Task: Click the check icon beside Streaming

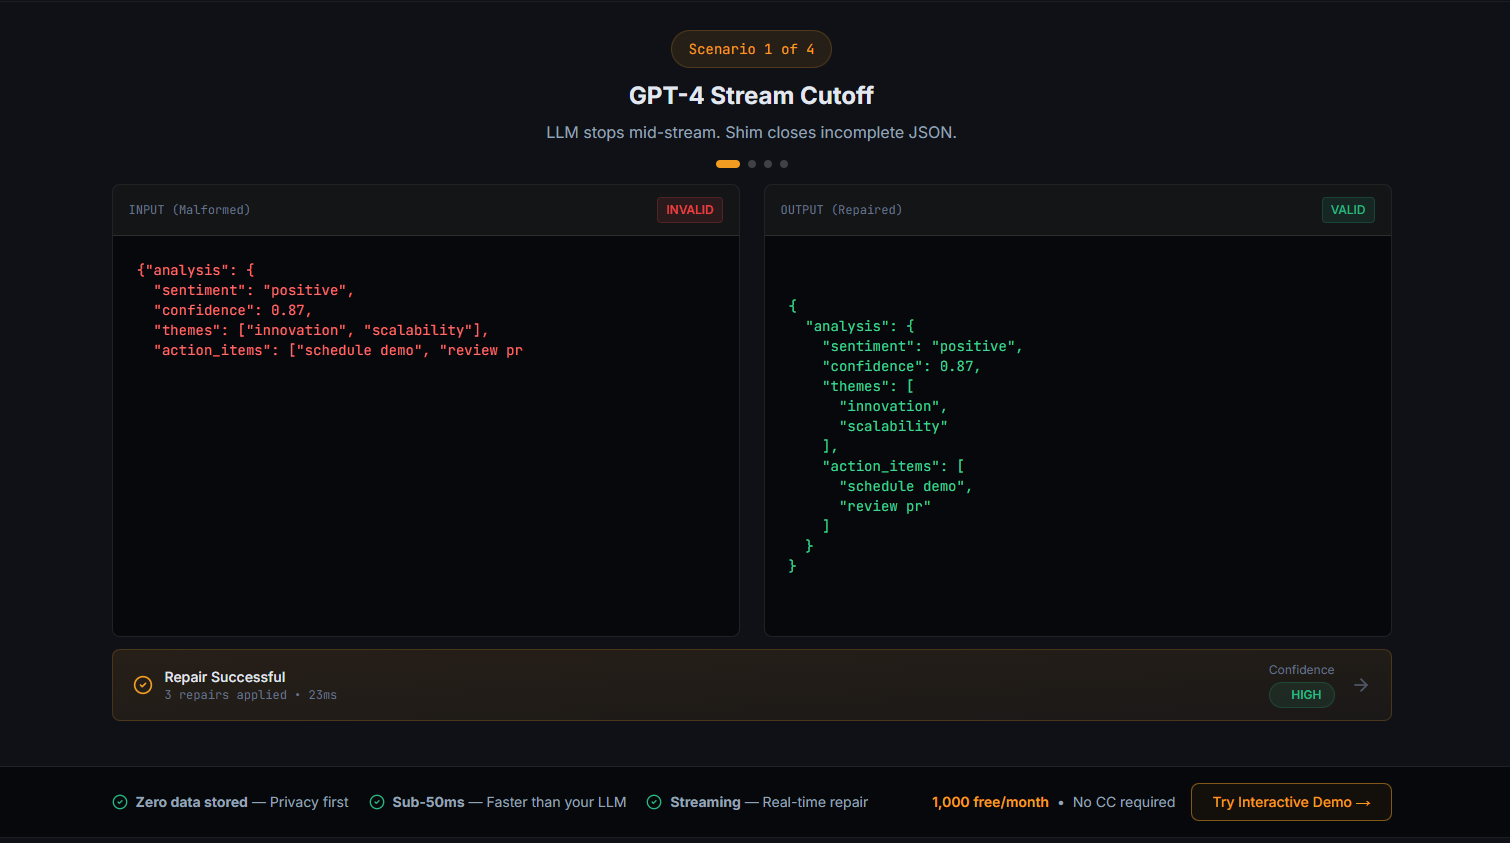Action: pos(654,802)
